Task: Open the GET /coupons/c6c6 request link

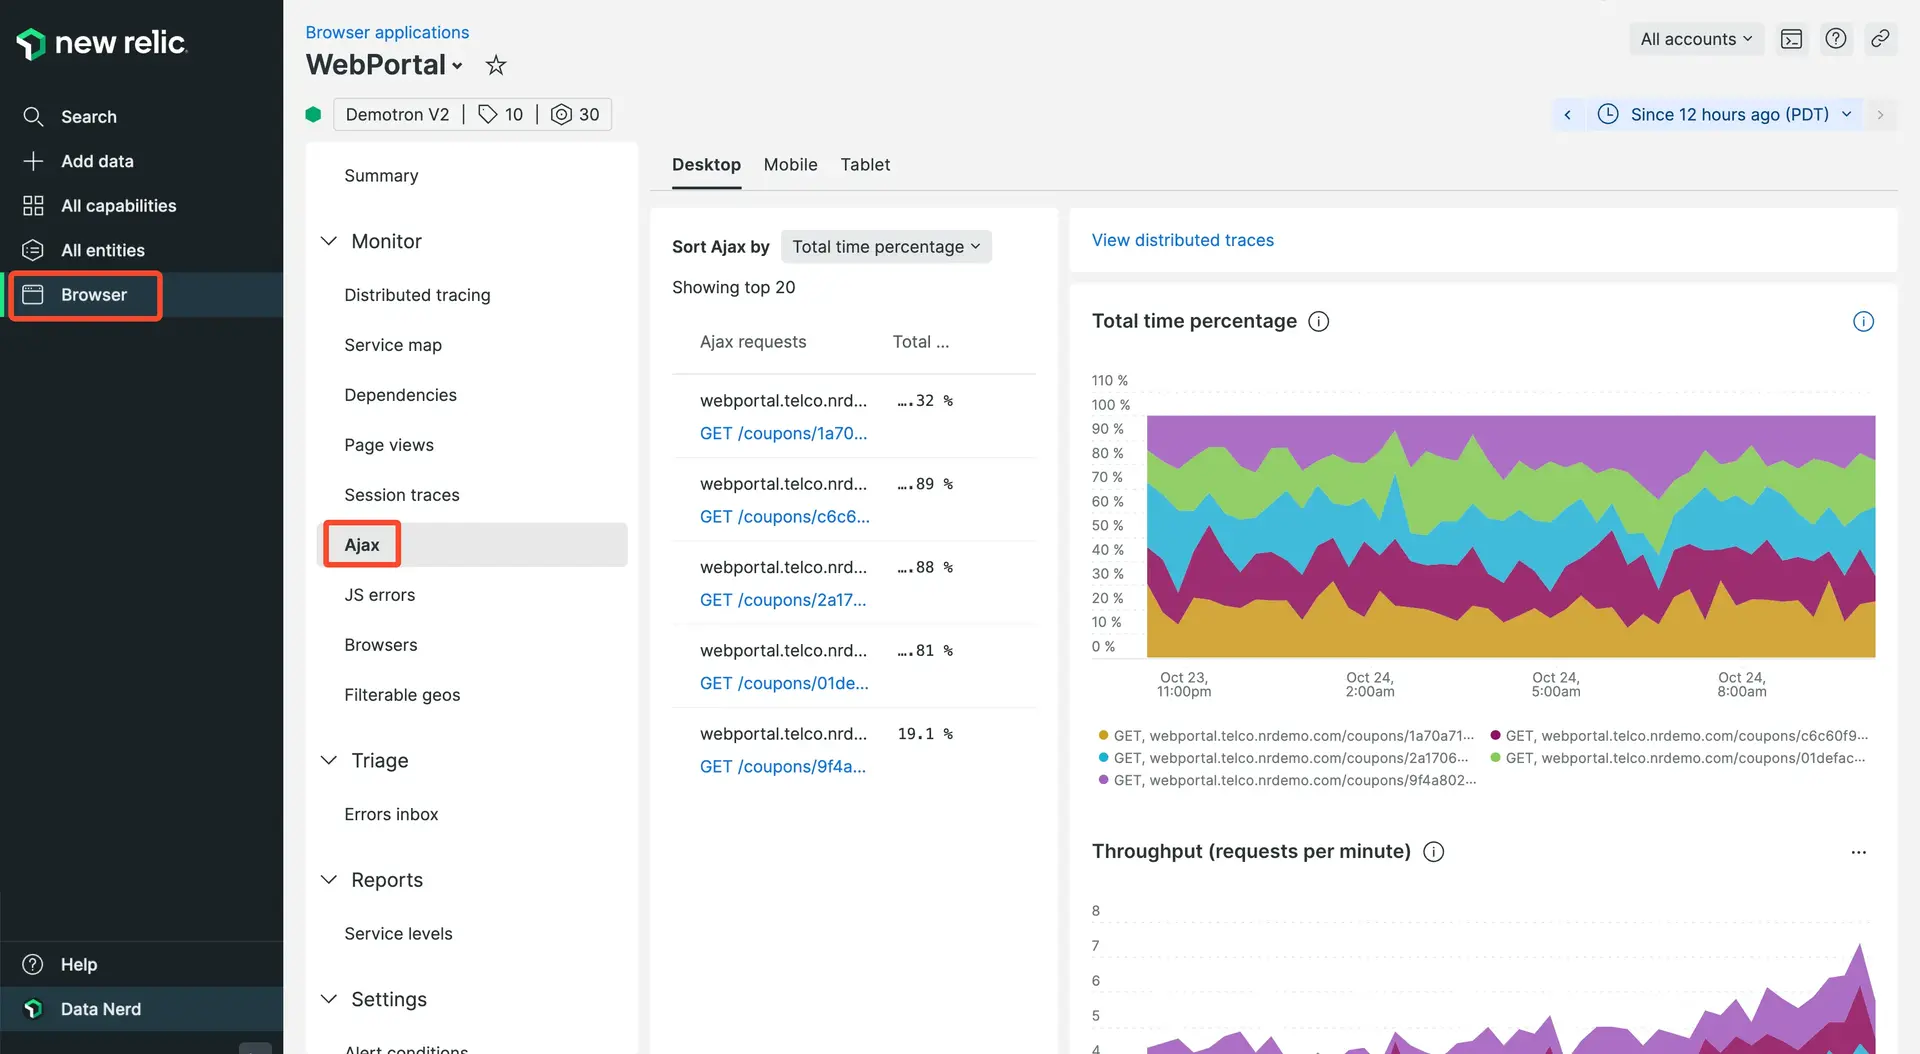Action: coord(784,517)
